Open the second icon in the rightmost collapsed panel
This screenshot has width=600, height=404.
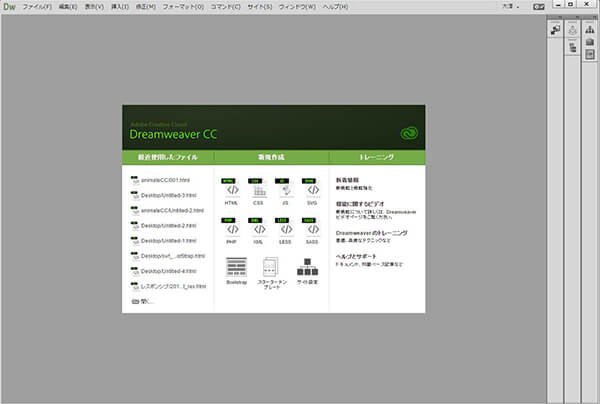(590, 42)
